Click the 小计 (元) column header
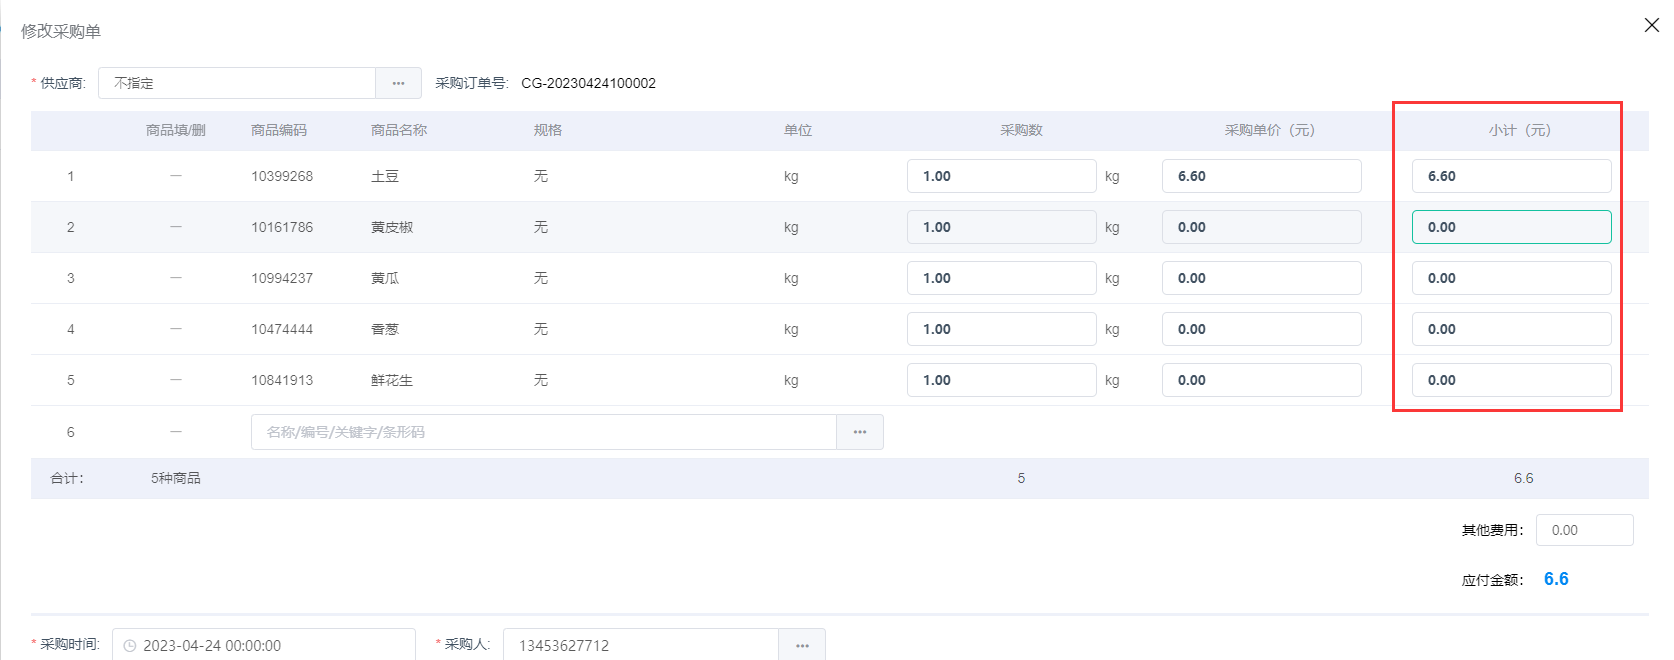The width and height of the screenshot is (1674, 660). pos(1519,130)
